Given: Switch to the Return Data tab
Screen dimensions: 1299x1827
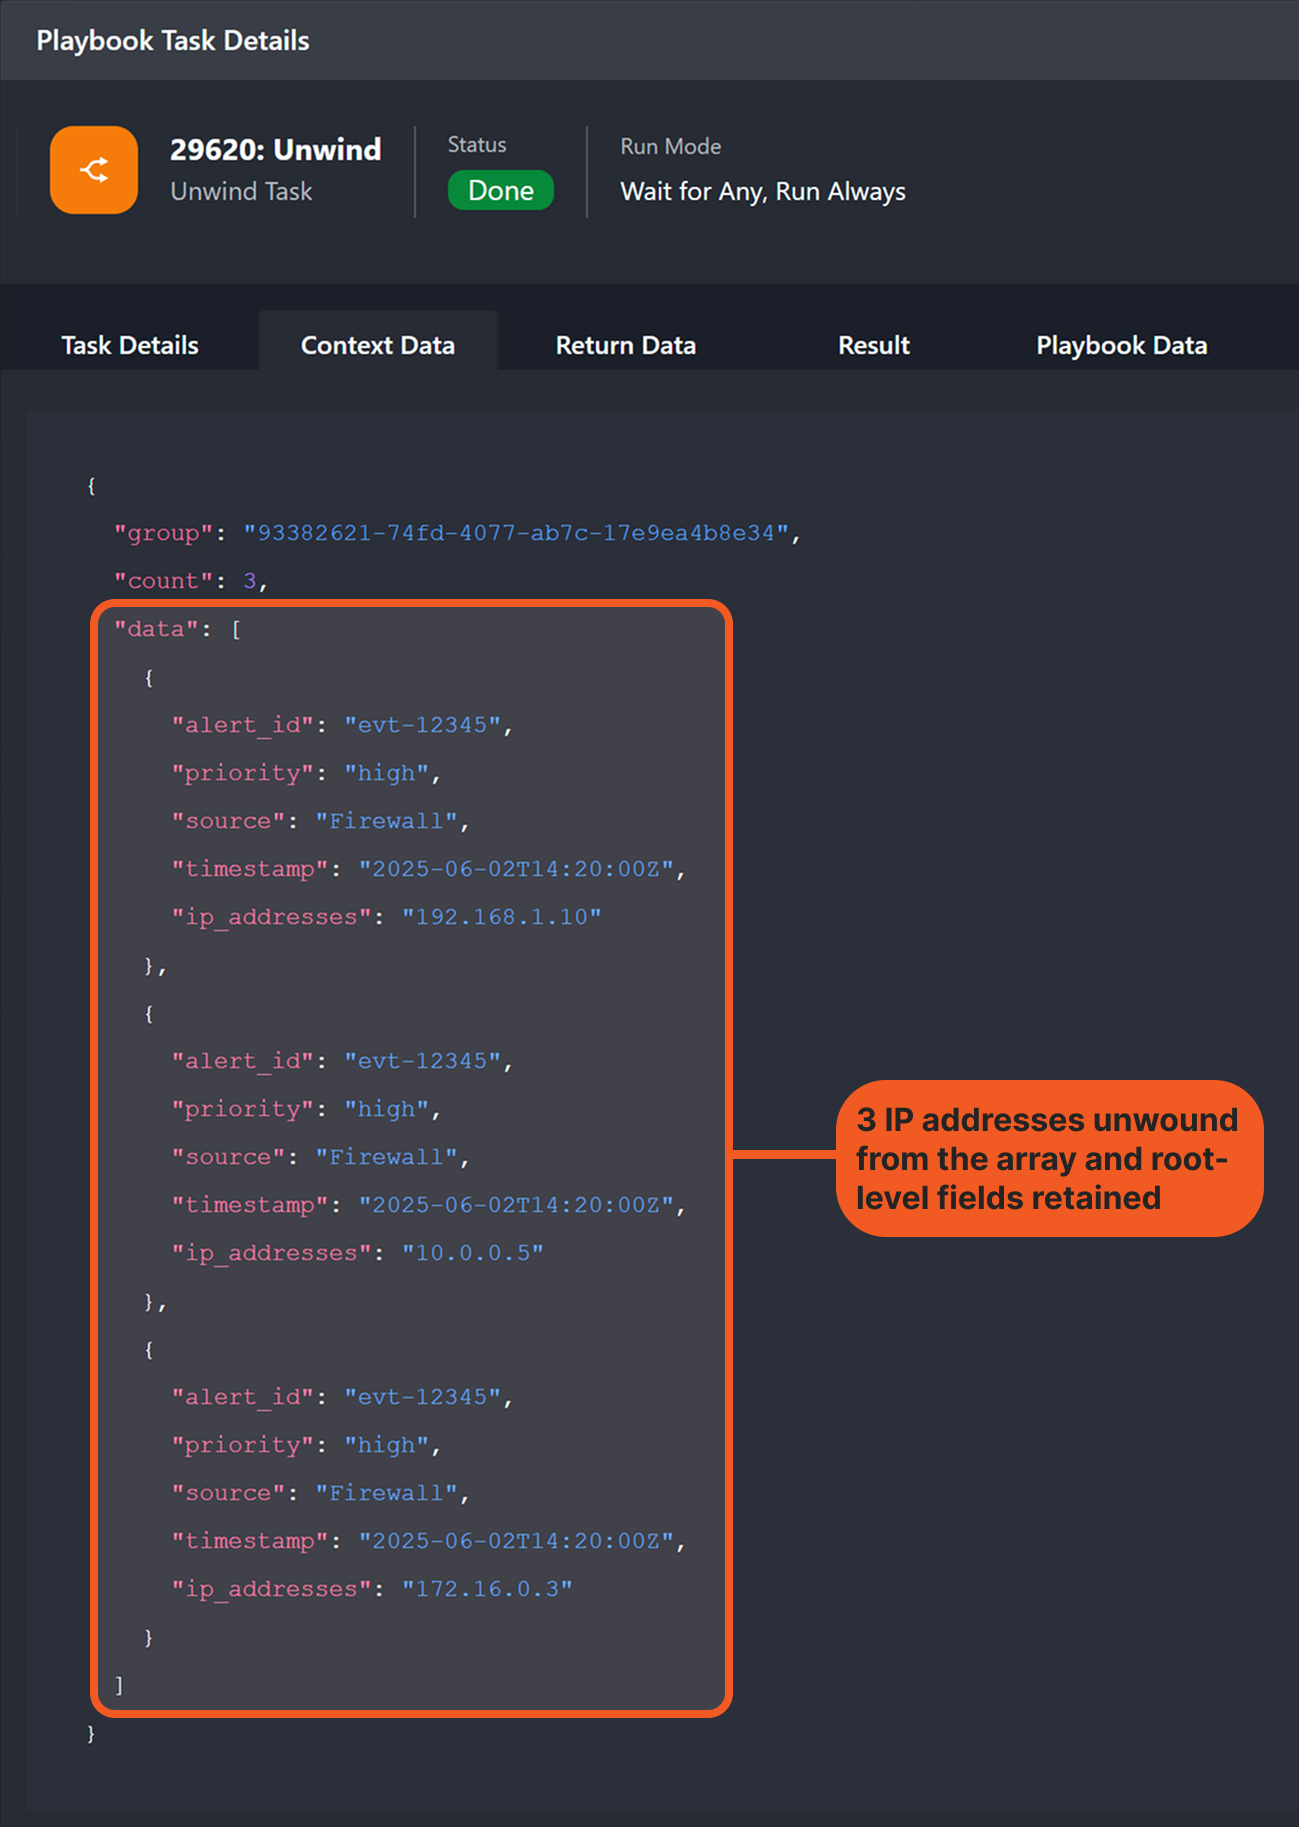Looking at the screenshot, I should coord(625,345).
